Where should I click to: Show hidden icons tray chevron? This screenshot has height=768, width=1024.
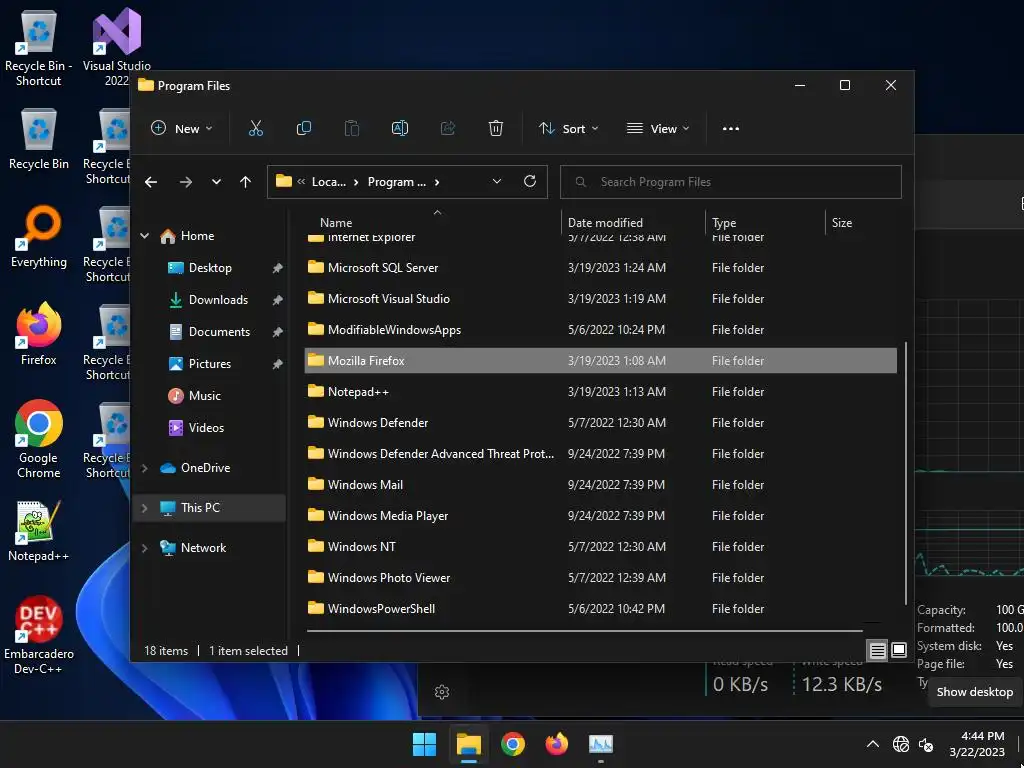point(872,744)
